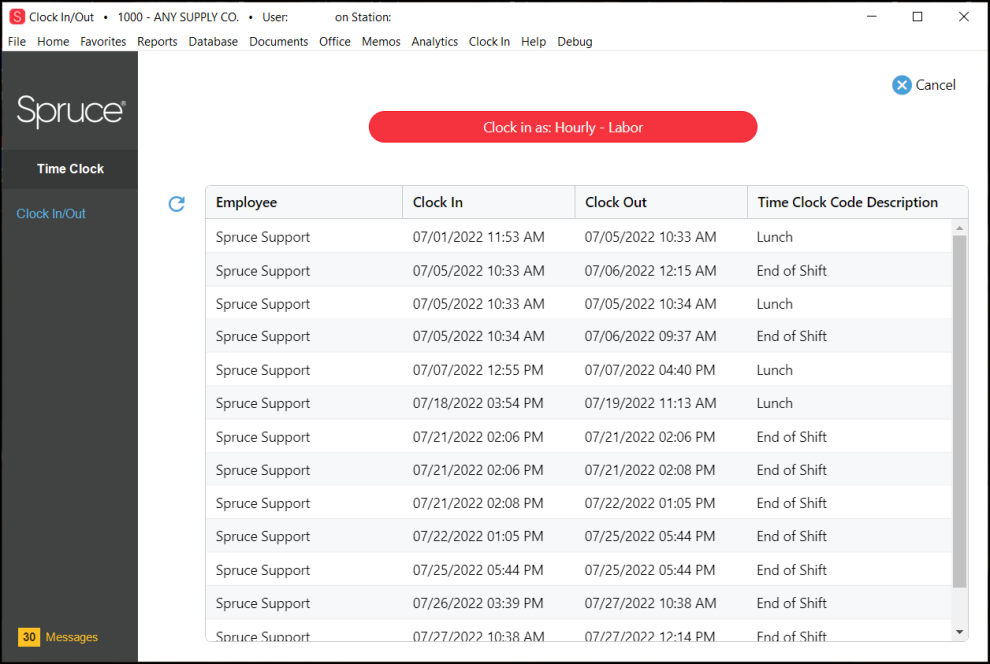Click the scrollbar up arrow
The width and height of the screenshot is (990, 664).
tap(960, 228)
